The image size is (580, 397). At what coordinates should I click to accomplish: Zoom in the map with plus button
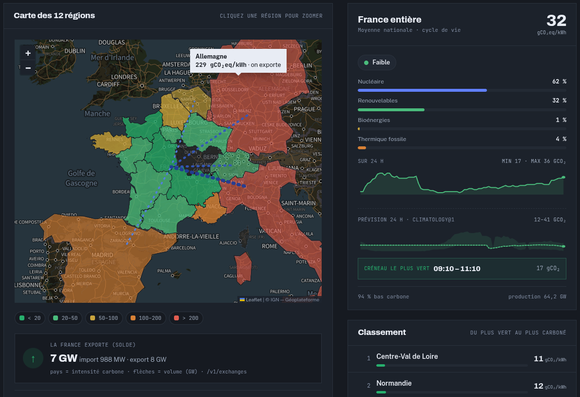[28, 53]
